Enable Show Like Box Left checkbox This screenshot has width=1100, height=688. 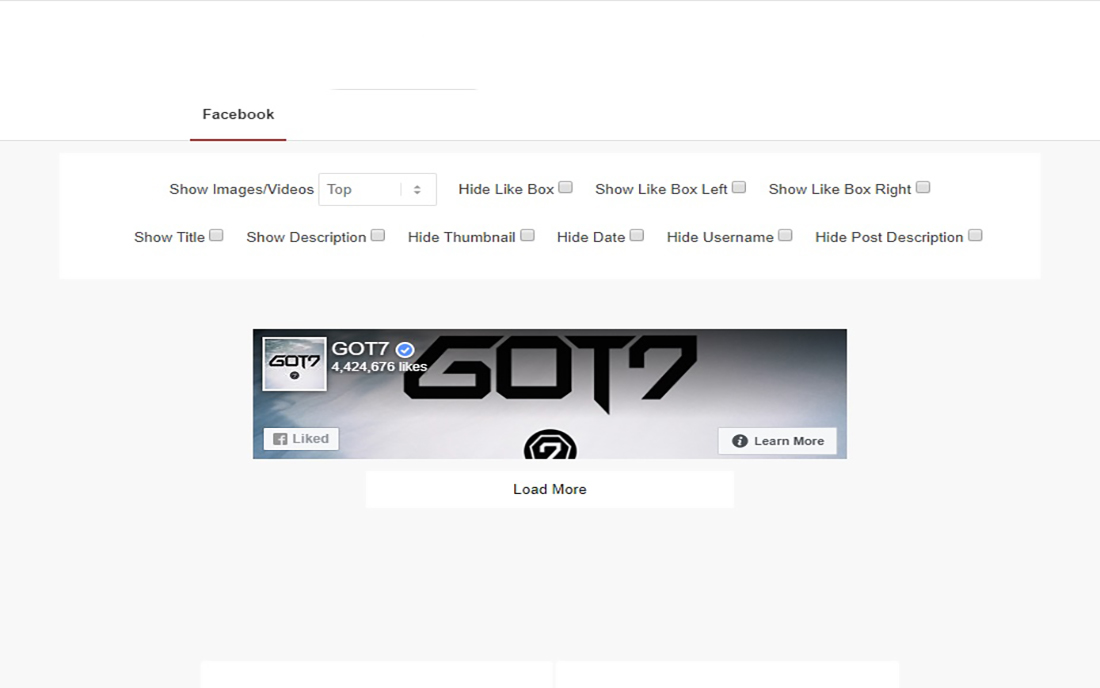click(x=739, y=187)
